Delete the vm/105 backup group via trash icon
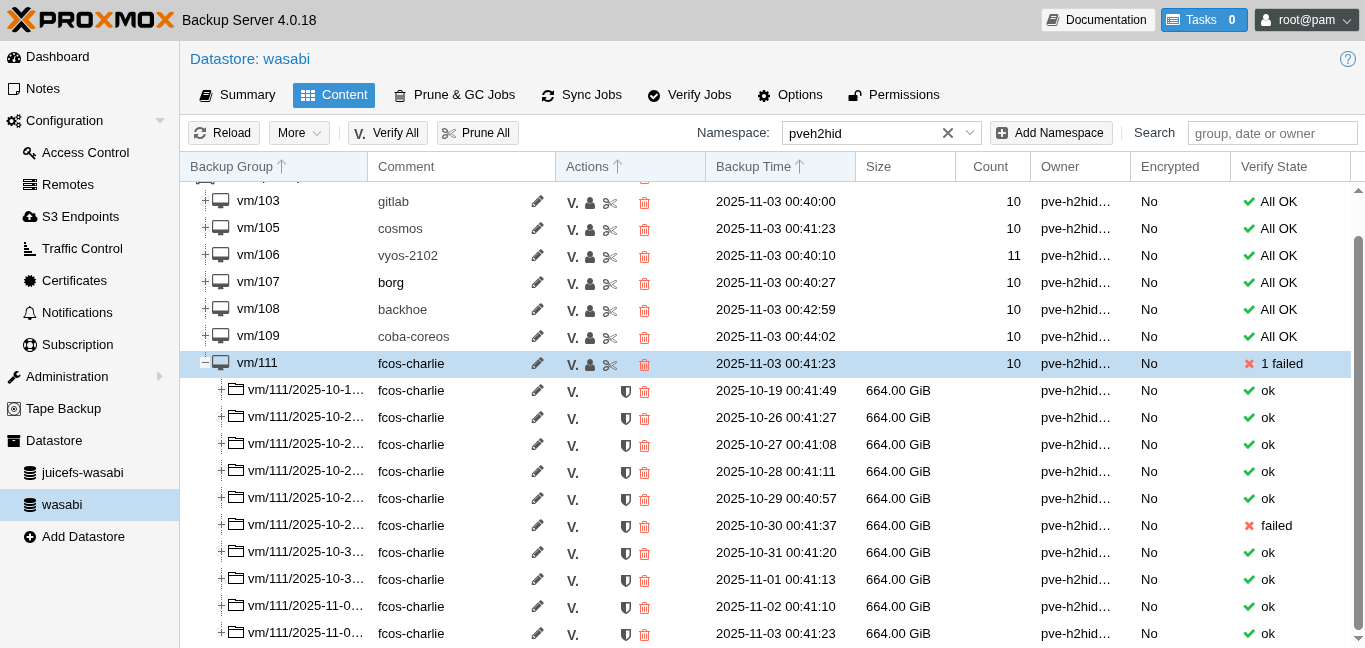 [644, 229]
